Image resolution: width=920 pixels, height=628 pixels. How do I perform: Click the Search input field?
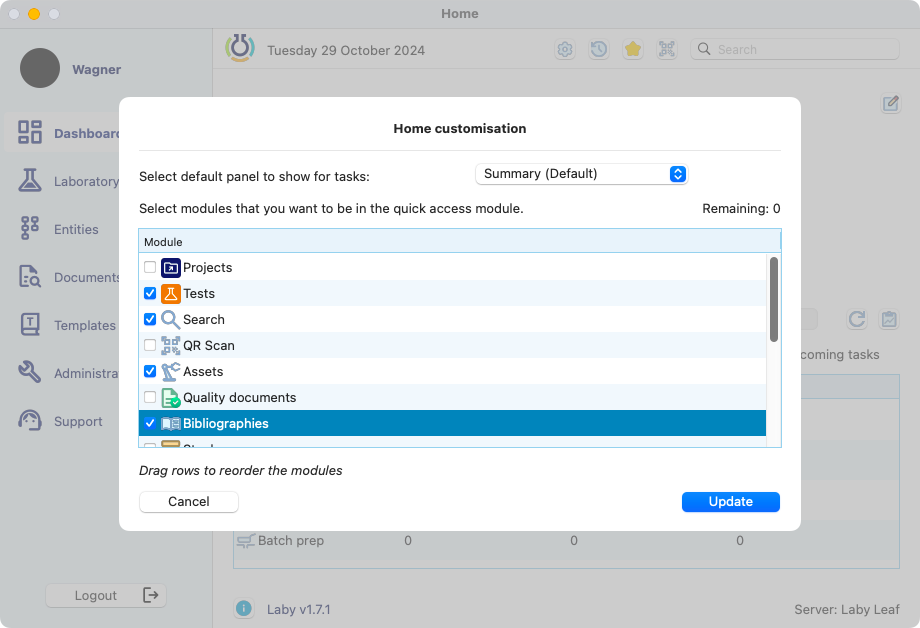(795, 49)
